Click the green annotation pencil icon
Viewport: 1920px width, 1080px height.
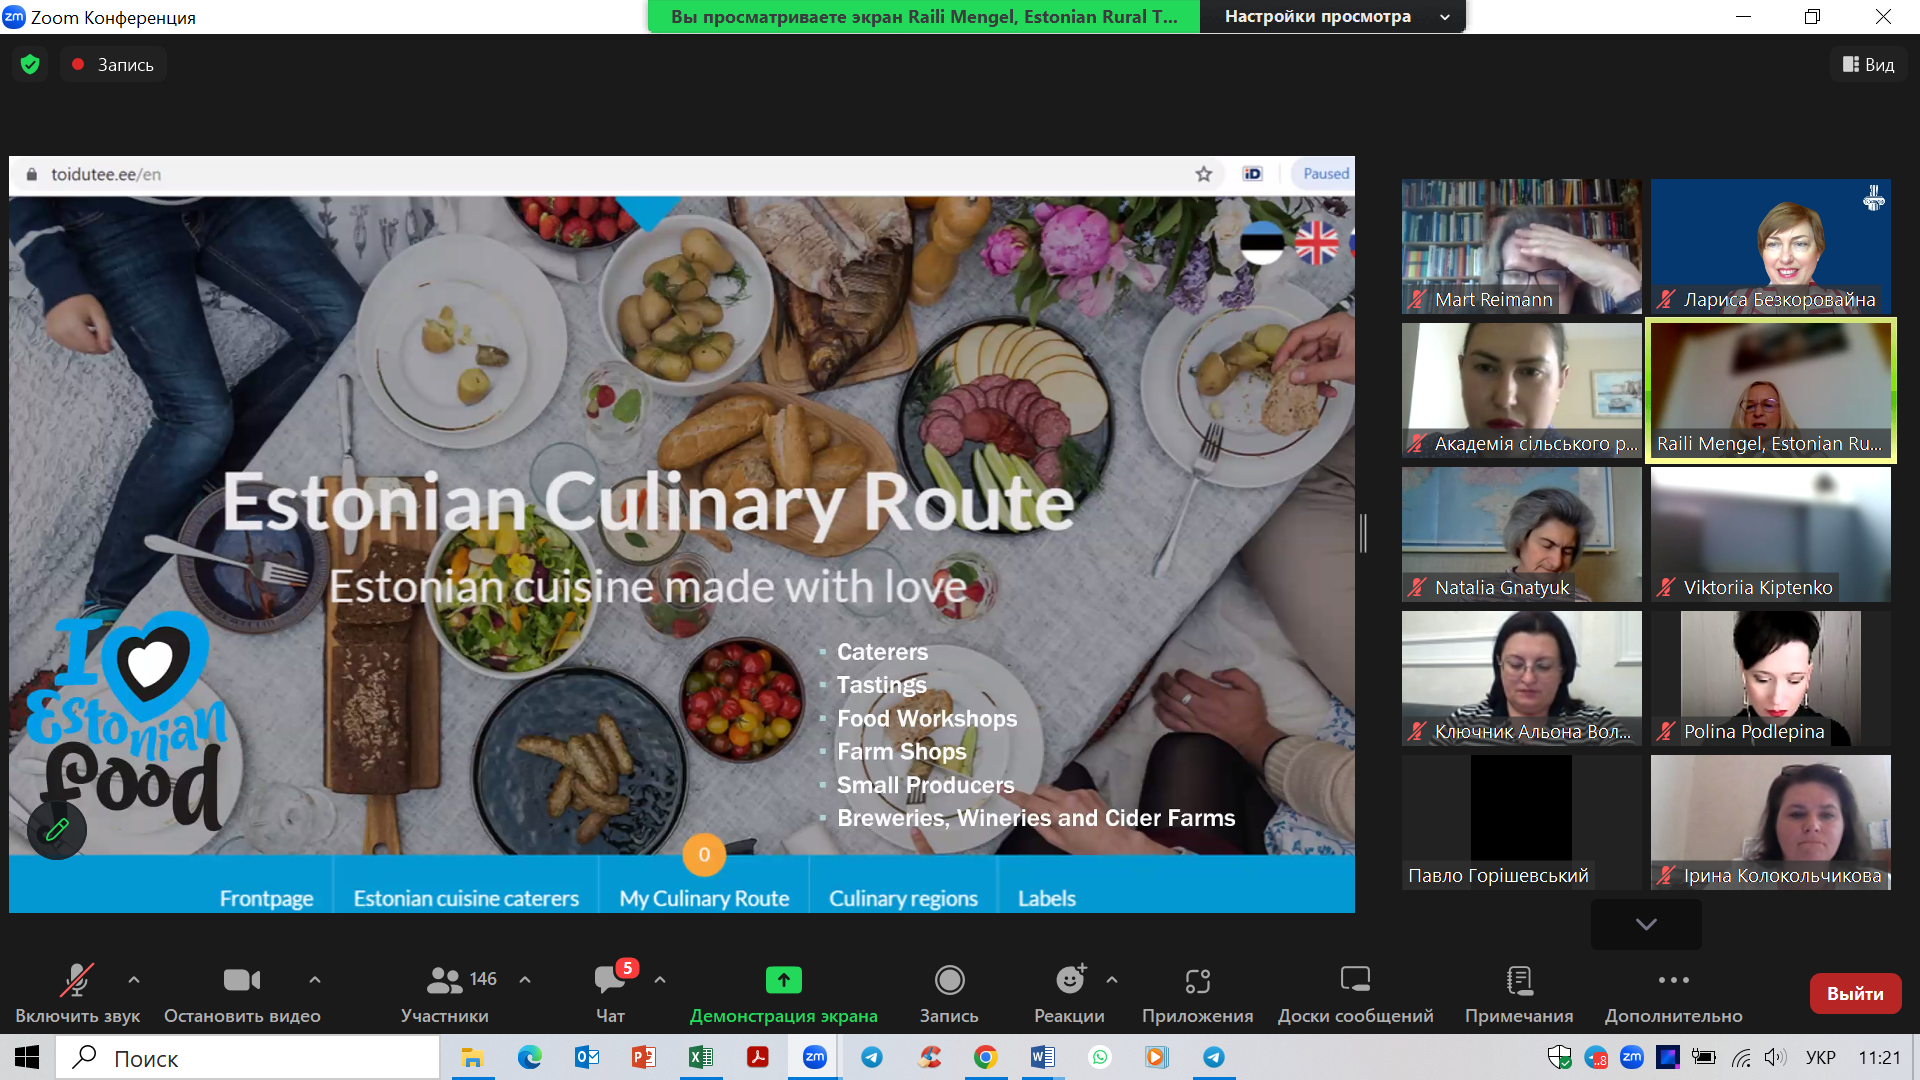pos(57,829)
